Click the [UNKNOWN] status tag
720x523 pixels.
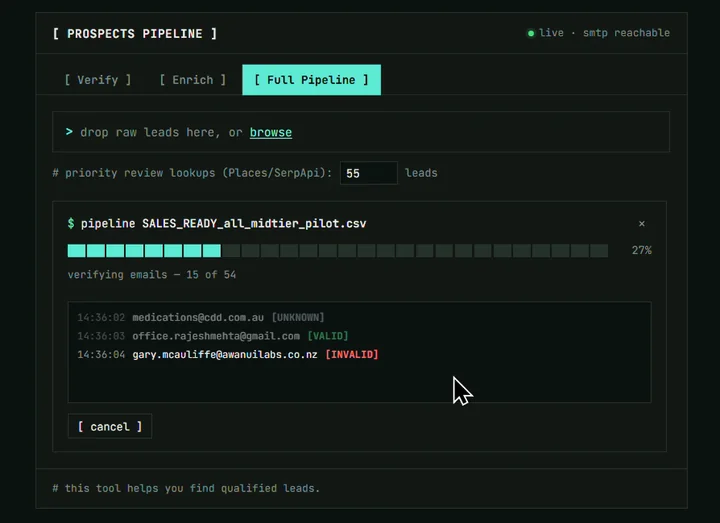[x=298, y=317]
